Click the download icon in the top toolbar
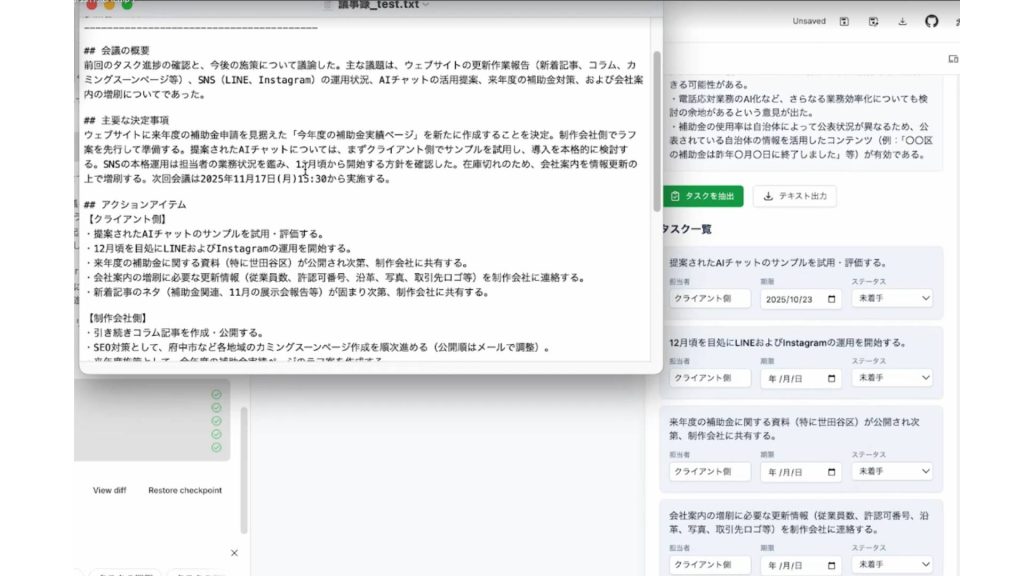The width and height of the screenshot is (1024, 576). point(902,21)
